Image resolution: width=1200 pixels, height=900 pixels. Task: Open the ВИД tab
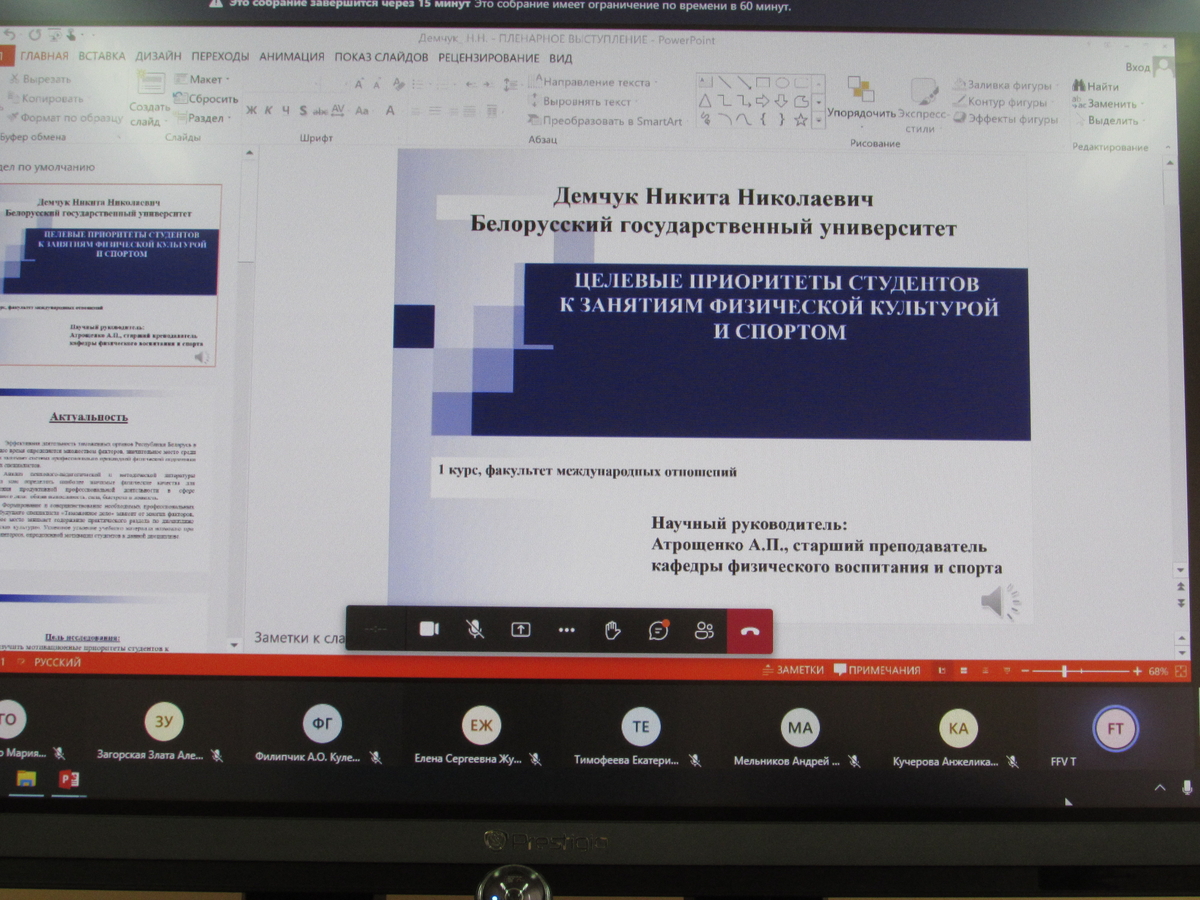pyautogui.click(x=560, y=58)
